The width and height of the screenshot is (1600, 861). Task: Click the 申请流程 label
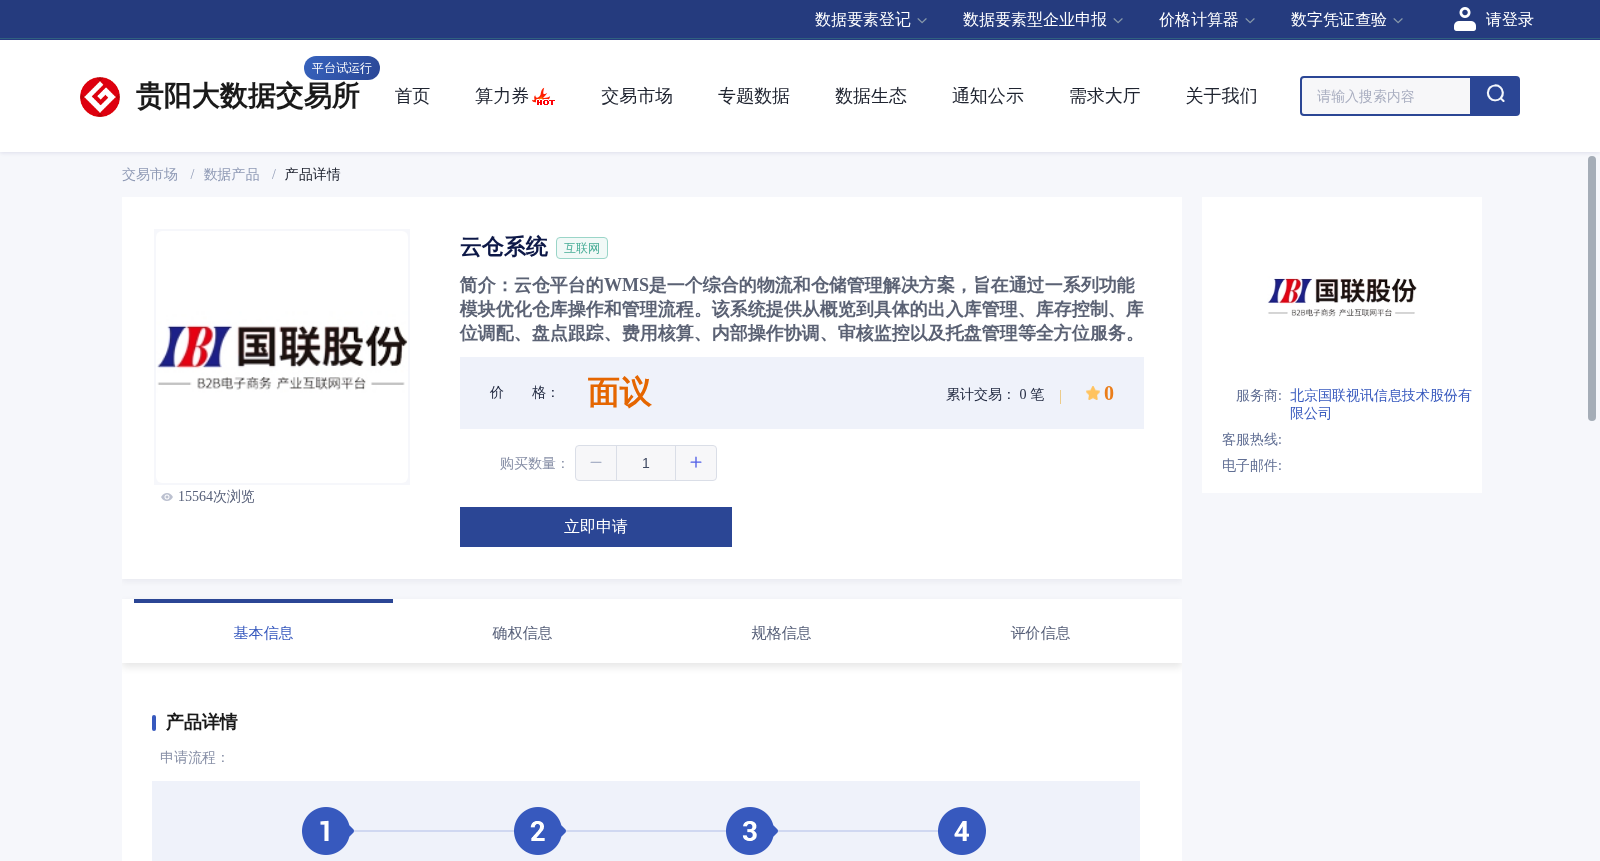coord(194,758)
